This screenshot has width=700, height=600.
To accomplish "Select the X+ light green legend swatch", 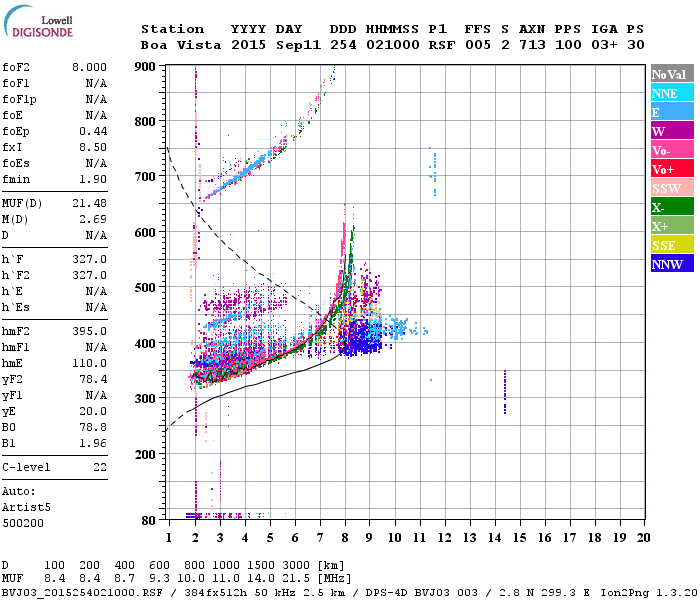I will pyautogui.click(x=672, y=226).
